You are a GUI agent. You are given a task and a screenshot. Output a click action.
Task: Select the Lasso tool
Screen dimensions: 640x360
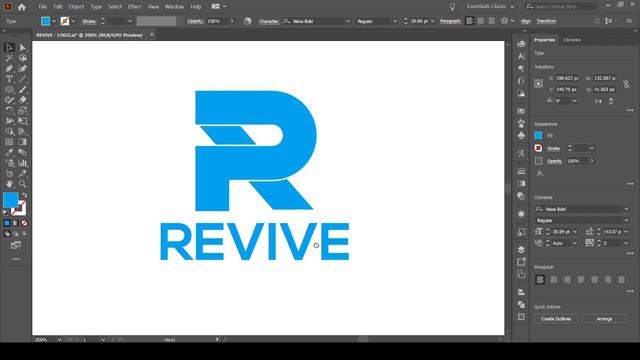pyautogui.click(x=22, y=58)
